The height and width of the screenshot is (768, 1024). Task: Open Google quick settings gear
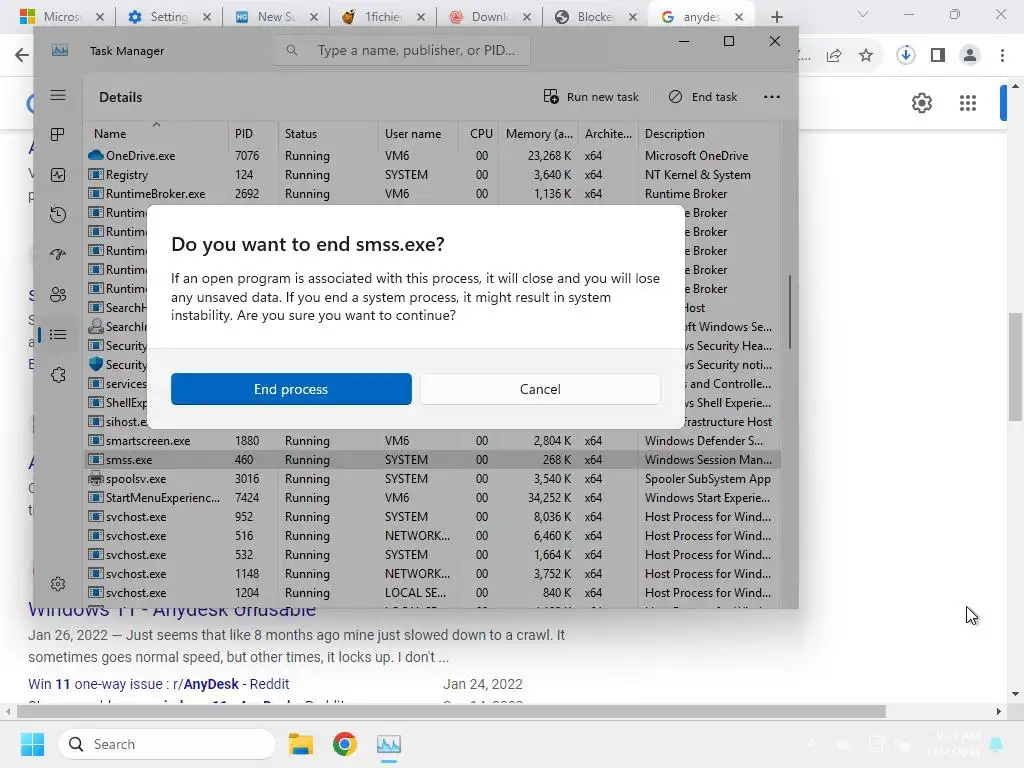pyautogui.click(x=921, y=103)
